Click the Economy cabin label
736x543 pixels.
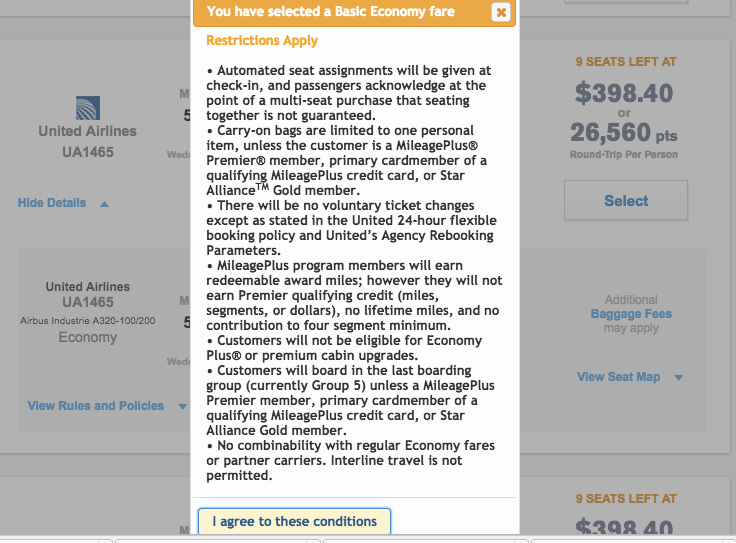coord(88,338)
